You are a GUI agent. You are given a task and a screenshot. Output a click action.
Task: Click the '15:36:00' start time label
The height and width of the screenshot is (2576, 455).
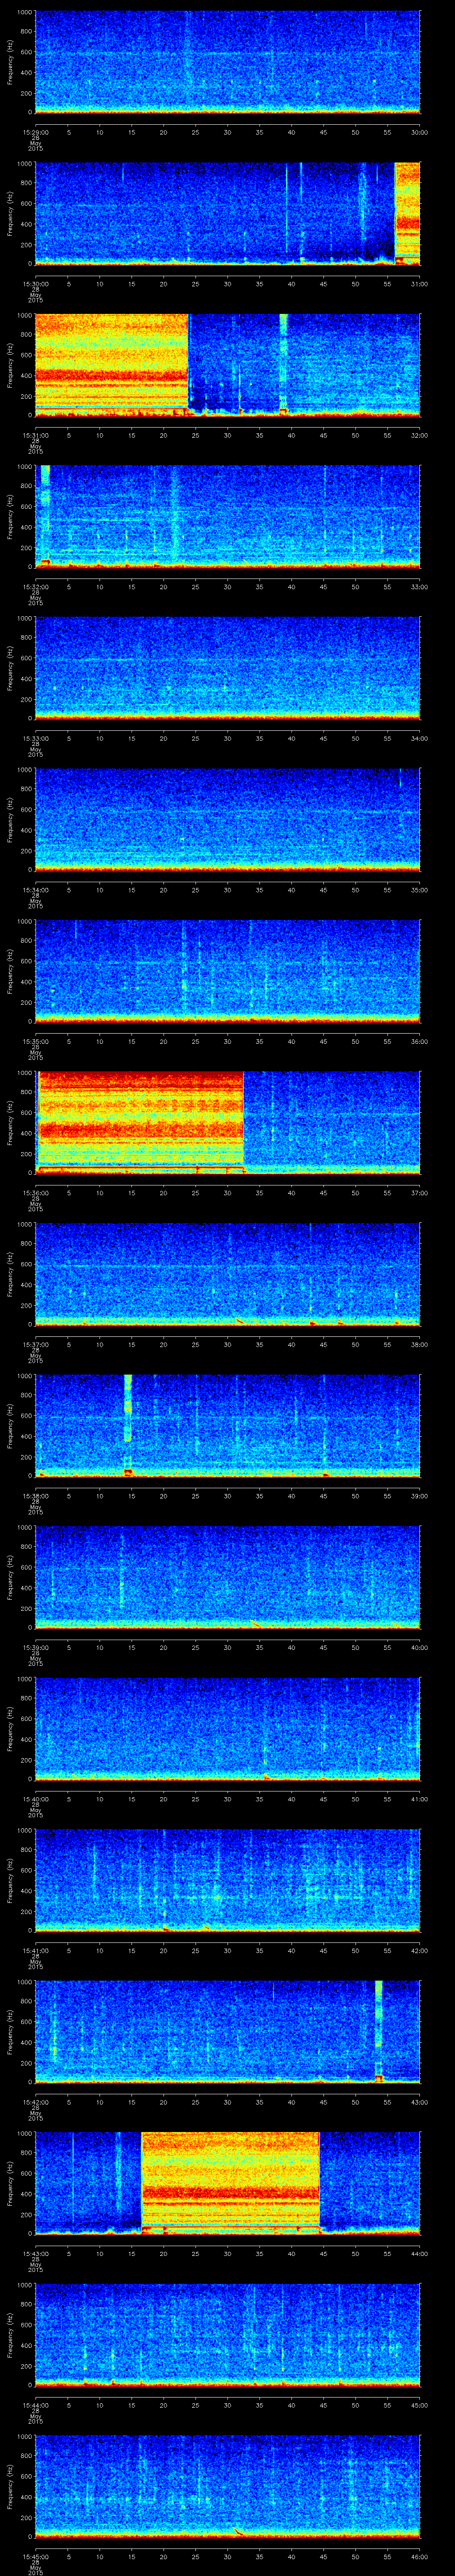pyautogui.click(x=35, y=1193)
